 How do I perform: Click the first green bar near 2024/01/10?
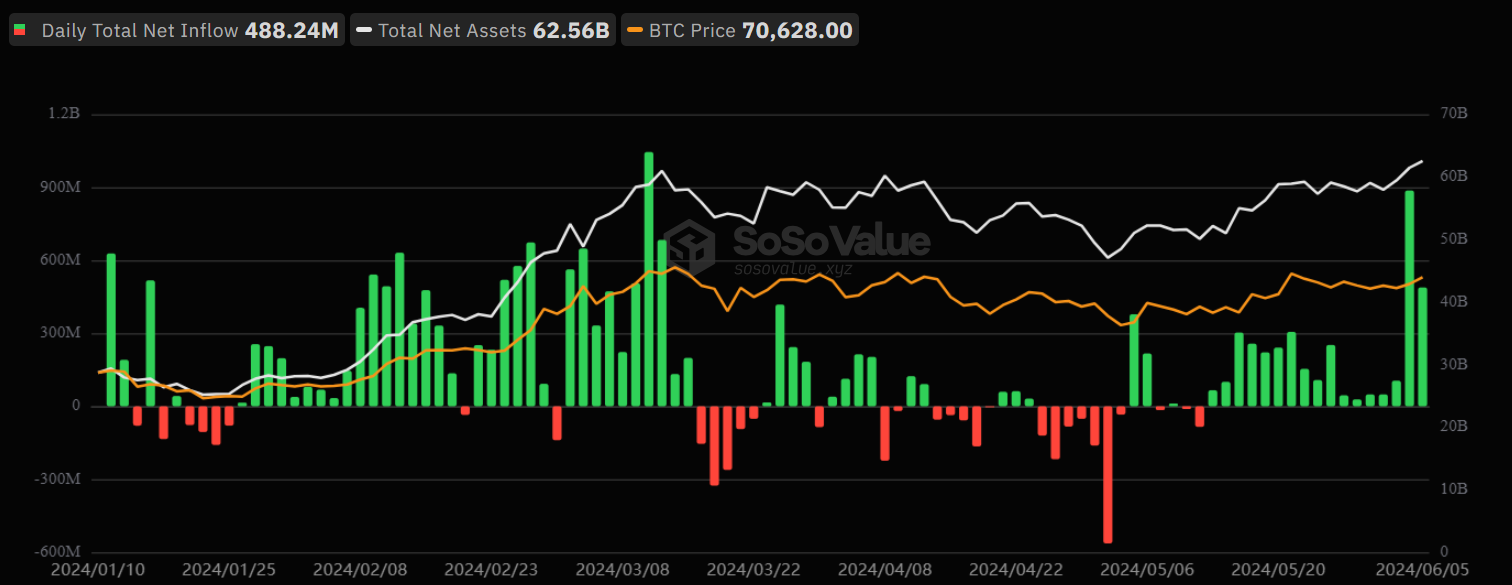click(x=110, y=330)
